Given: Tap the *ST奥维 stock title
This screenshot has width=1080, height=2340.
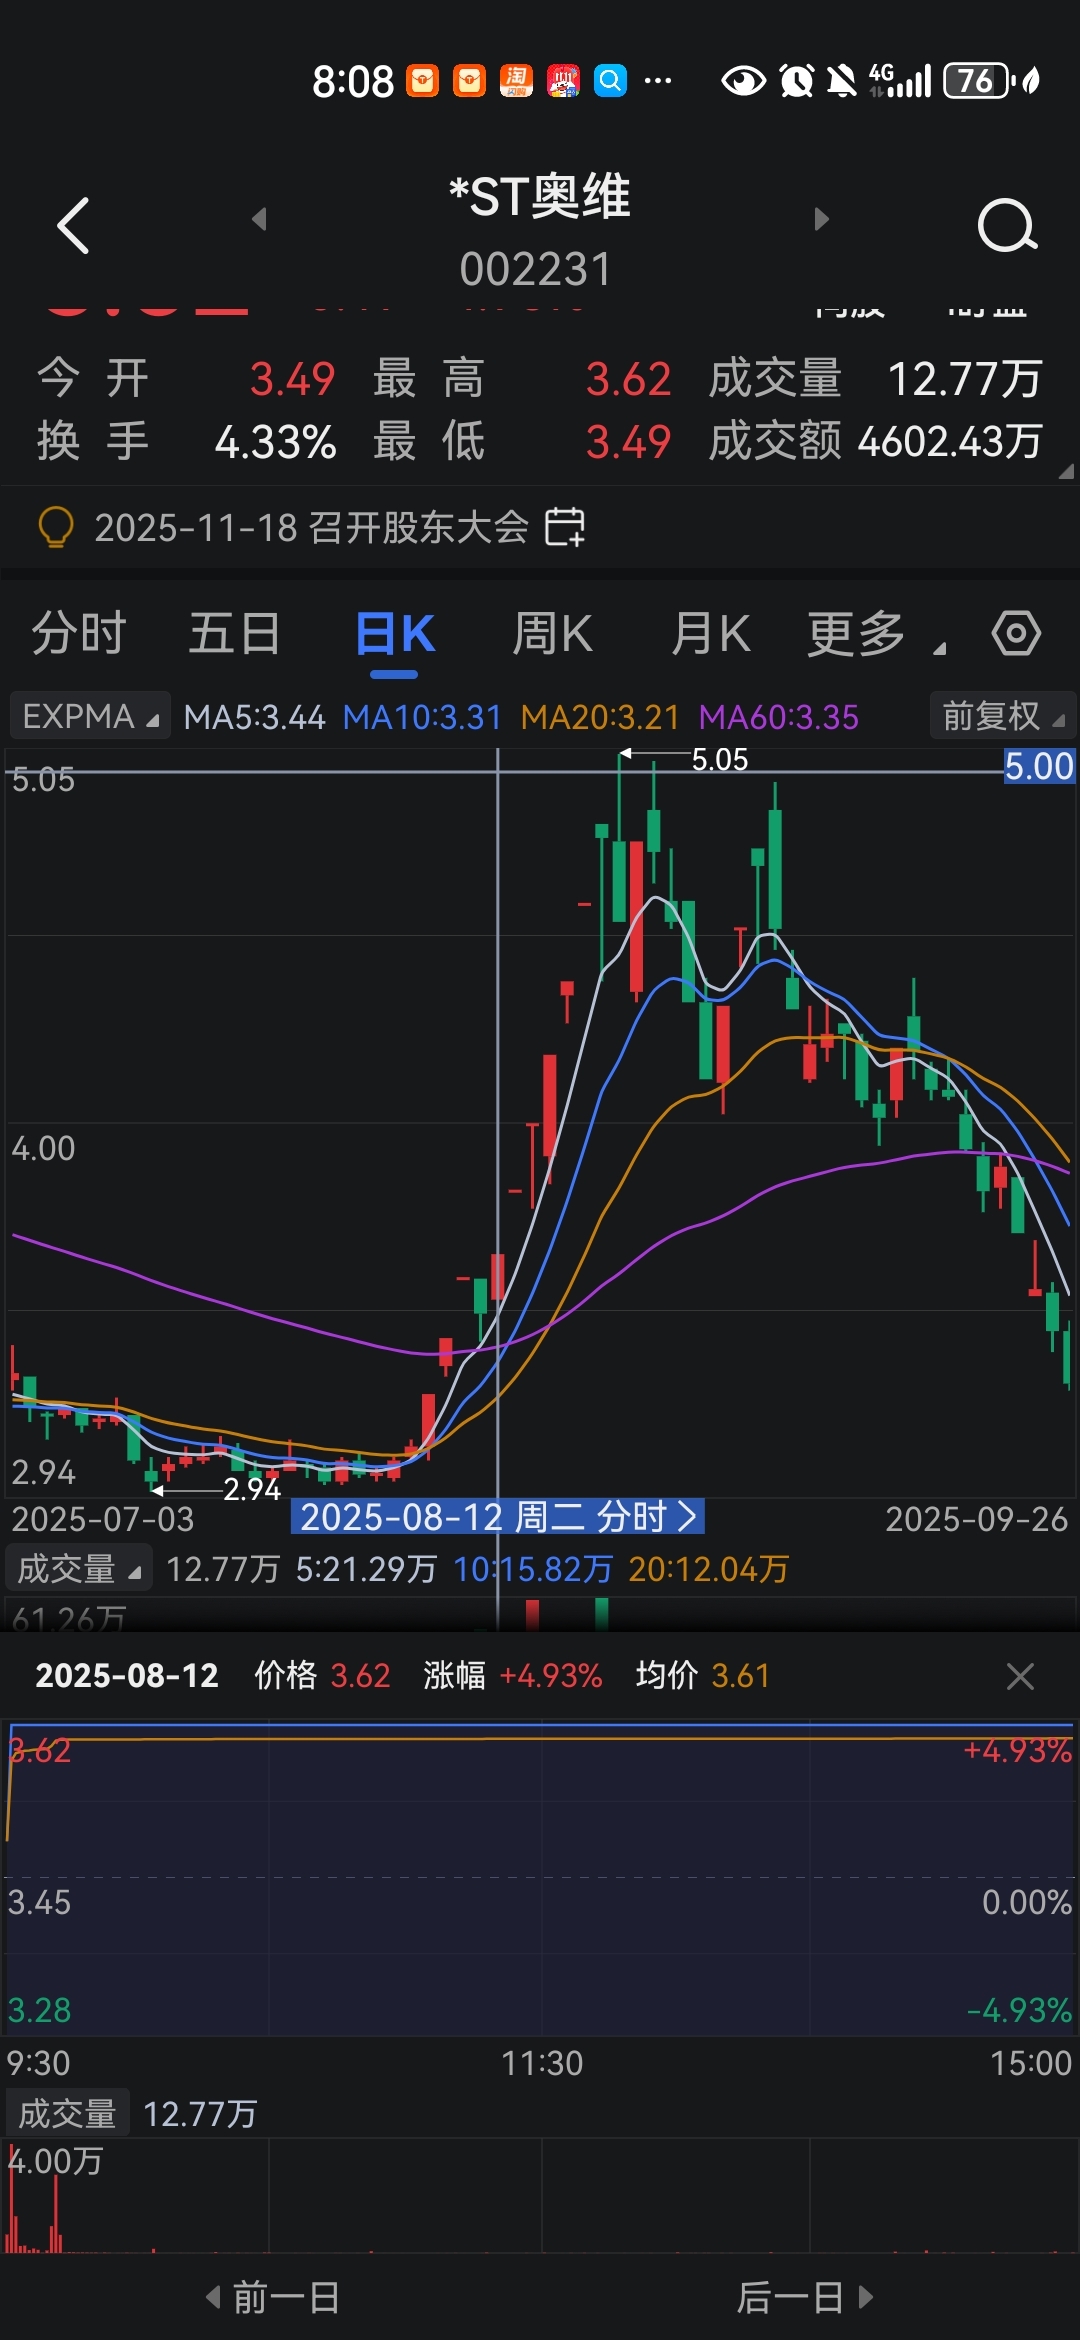Looking at the screenshot, I should point(540,196).
